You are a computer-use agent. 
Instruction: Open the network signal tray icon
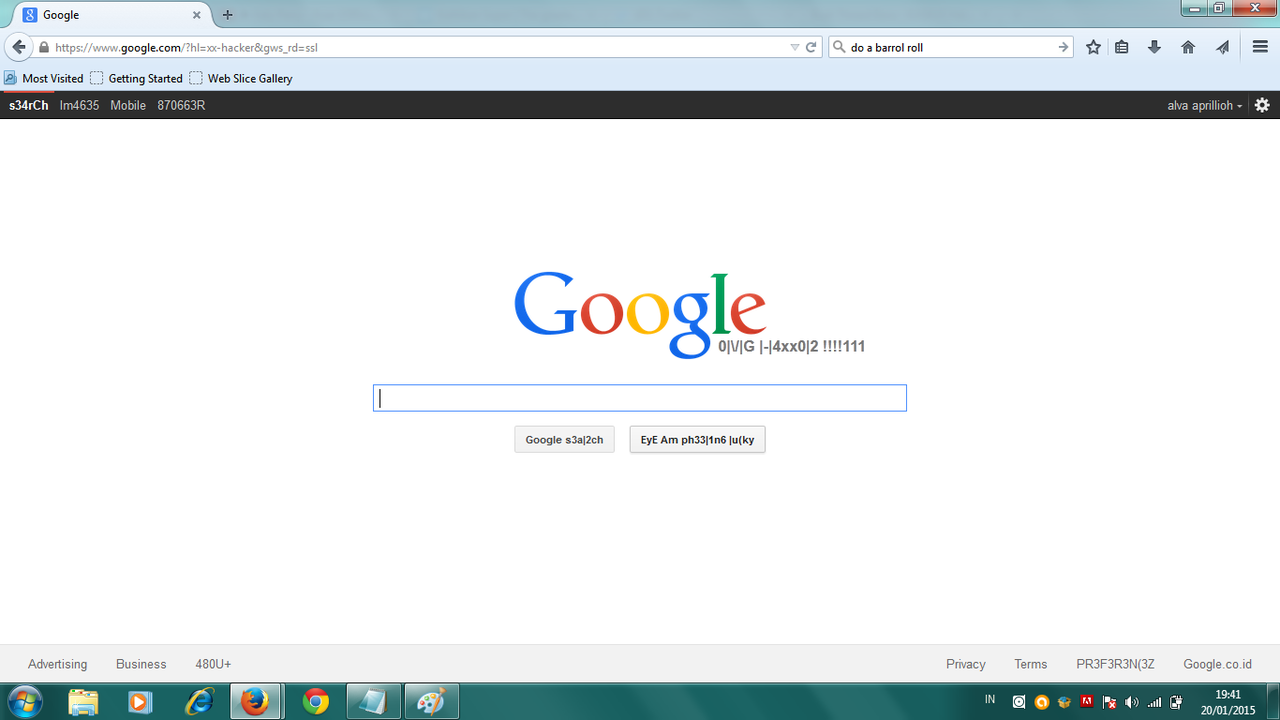pos(1154,702)
